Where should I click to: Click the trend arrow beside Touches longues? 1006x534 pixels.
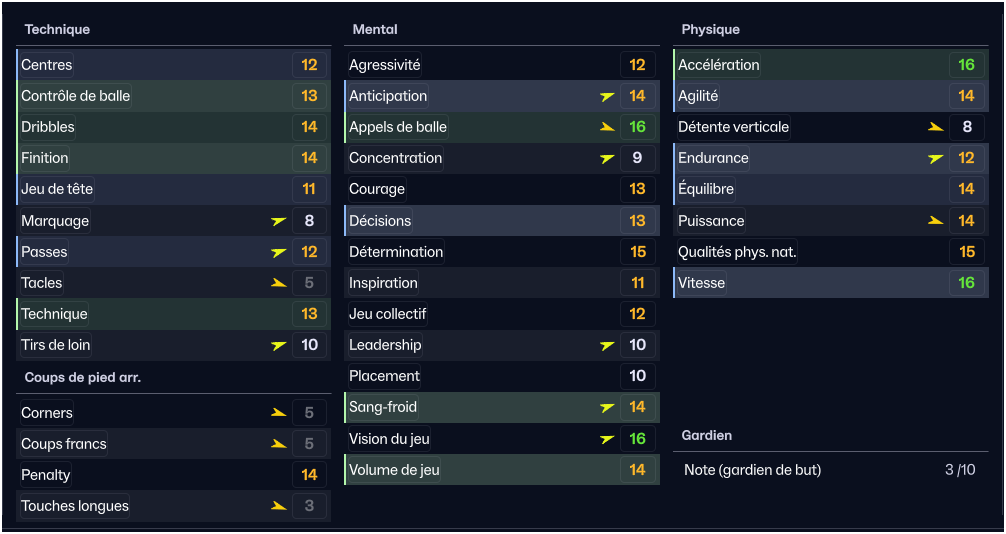point(279,506)
